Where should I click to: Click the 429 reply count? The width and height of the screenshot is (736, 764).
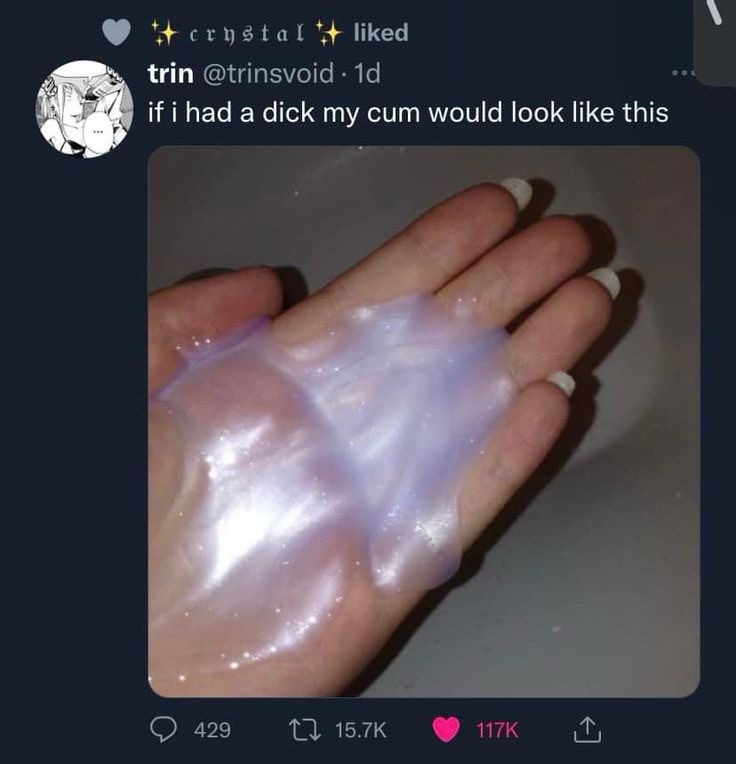[212, 730]
